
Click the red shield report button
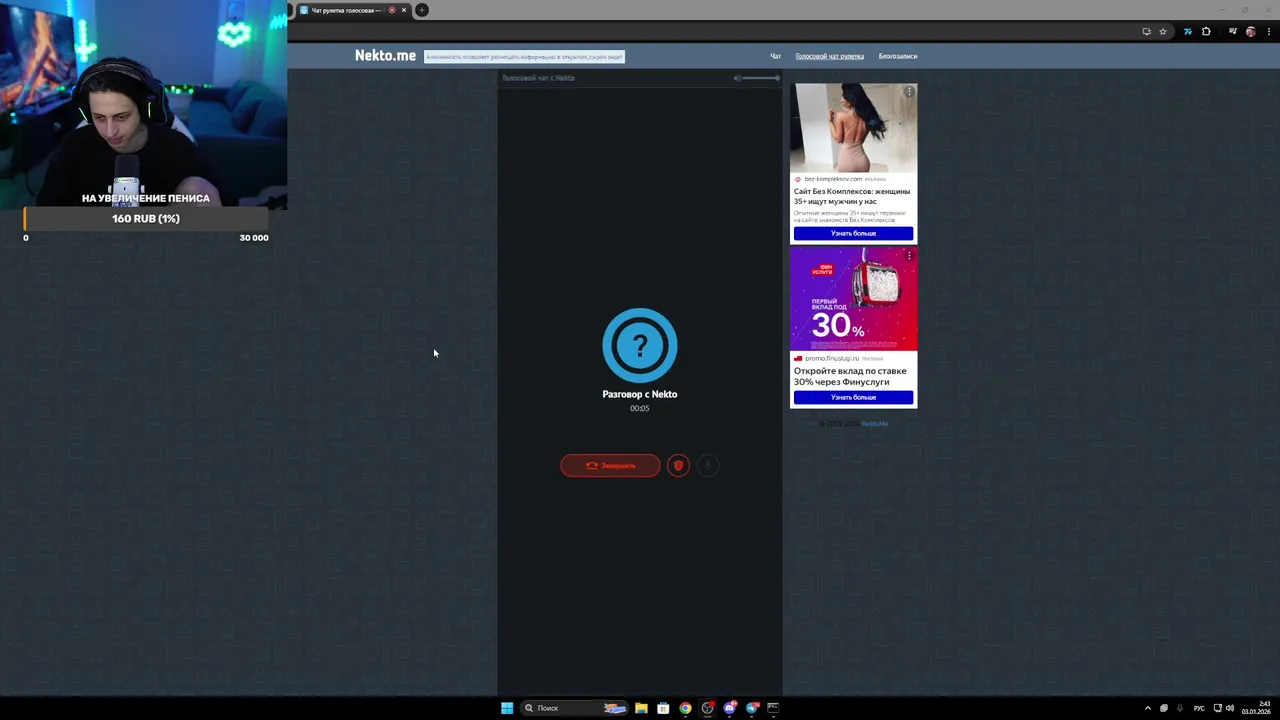[678, 465]
